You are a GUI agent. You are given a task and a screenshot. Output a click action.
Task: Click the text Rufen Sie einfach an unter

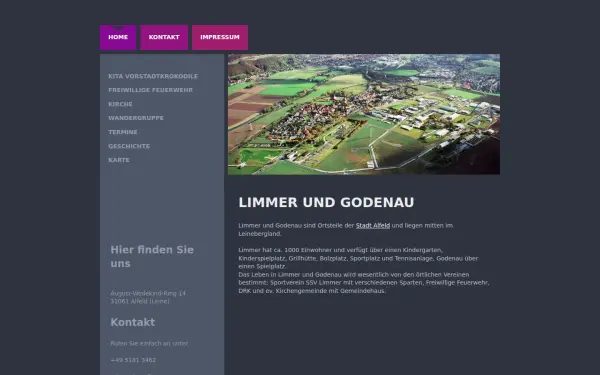click(149, 344)
